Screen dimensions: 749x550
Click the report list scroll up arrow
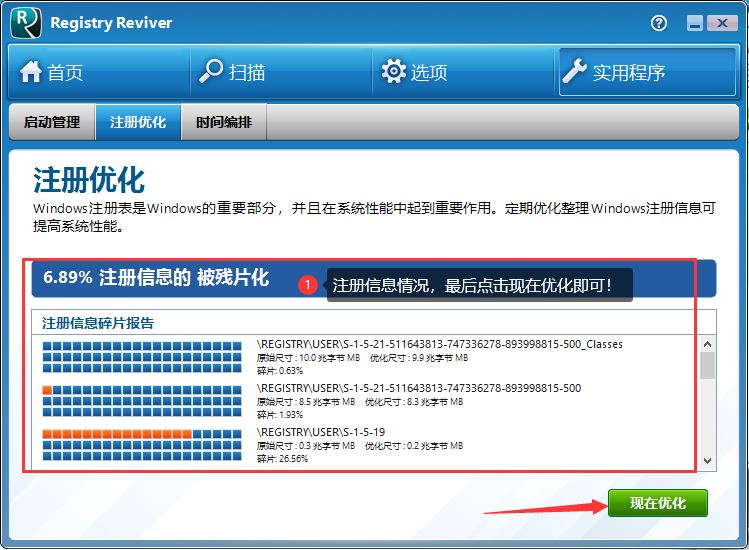click(x=707, y=344)
